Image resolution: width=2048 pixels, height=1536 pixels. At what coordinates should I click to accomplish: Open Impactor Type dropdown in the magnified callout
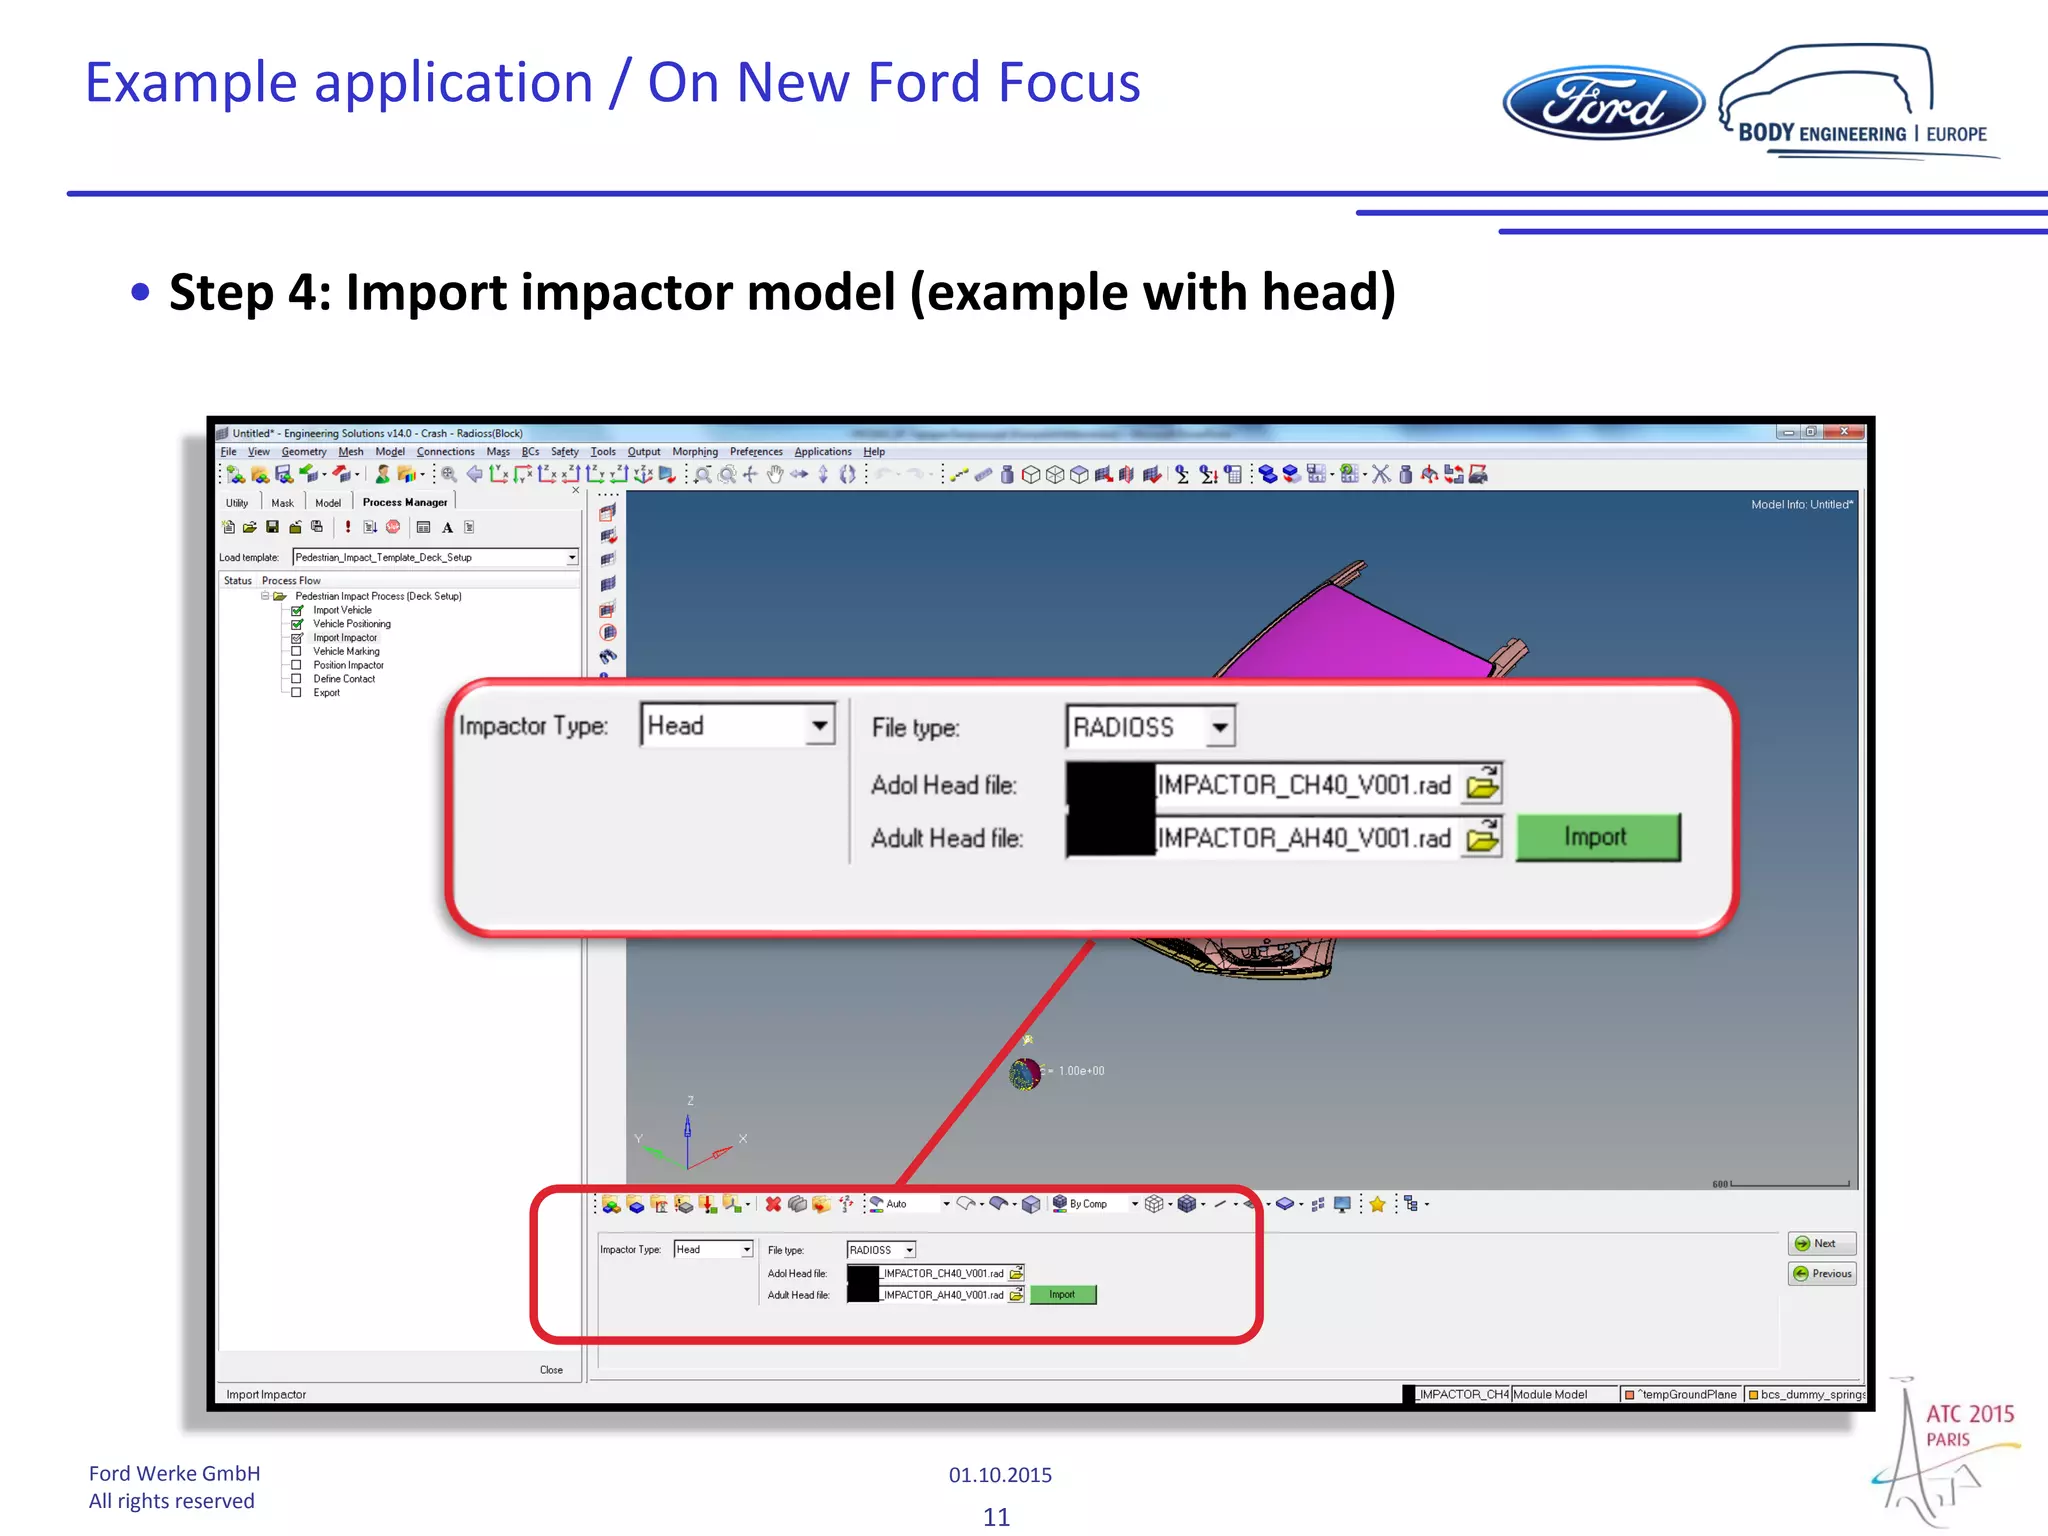(820, 725)
